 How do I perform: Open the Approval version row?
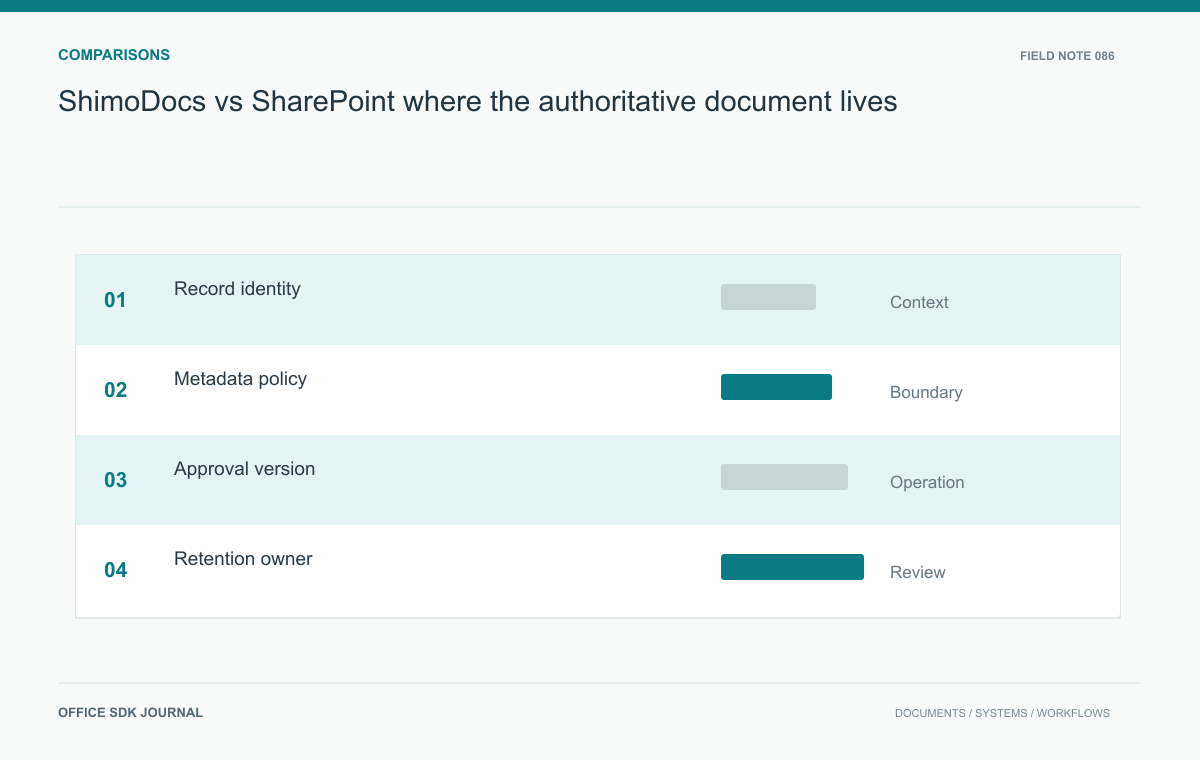598,480
